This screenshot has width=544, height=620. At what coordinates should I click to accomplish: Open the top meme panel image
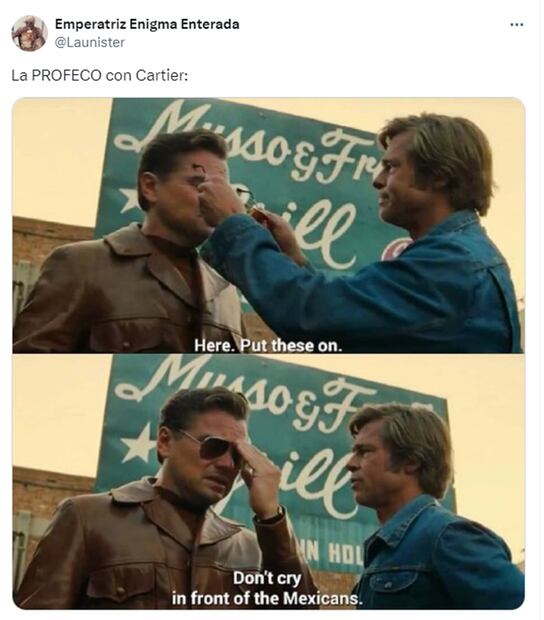pos(268,225)
